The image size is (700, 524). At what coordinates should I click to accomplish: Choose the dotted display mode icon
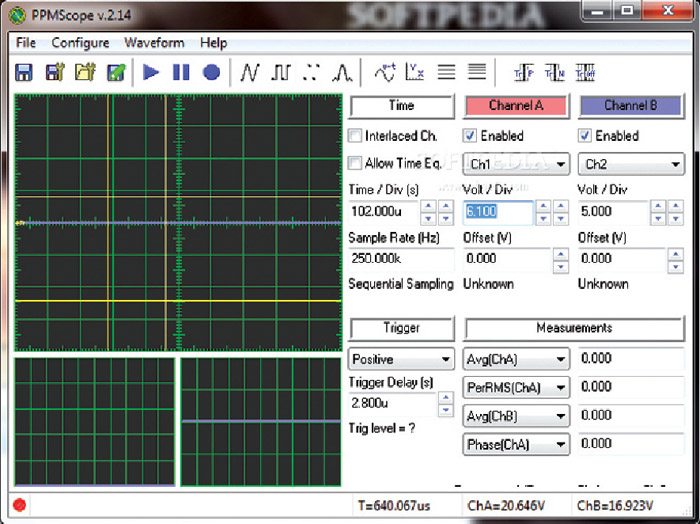pyautogui.click(x=312, y=72)
